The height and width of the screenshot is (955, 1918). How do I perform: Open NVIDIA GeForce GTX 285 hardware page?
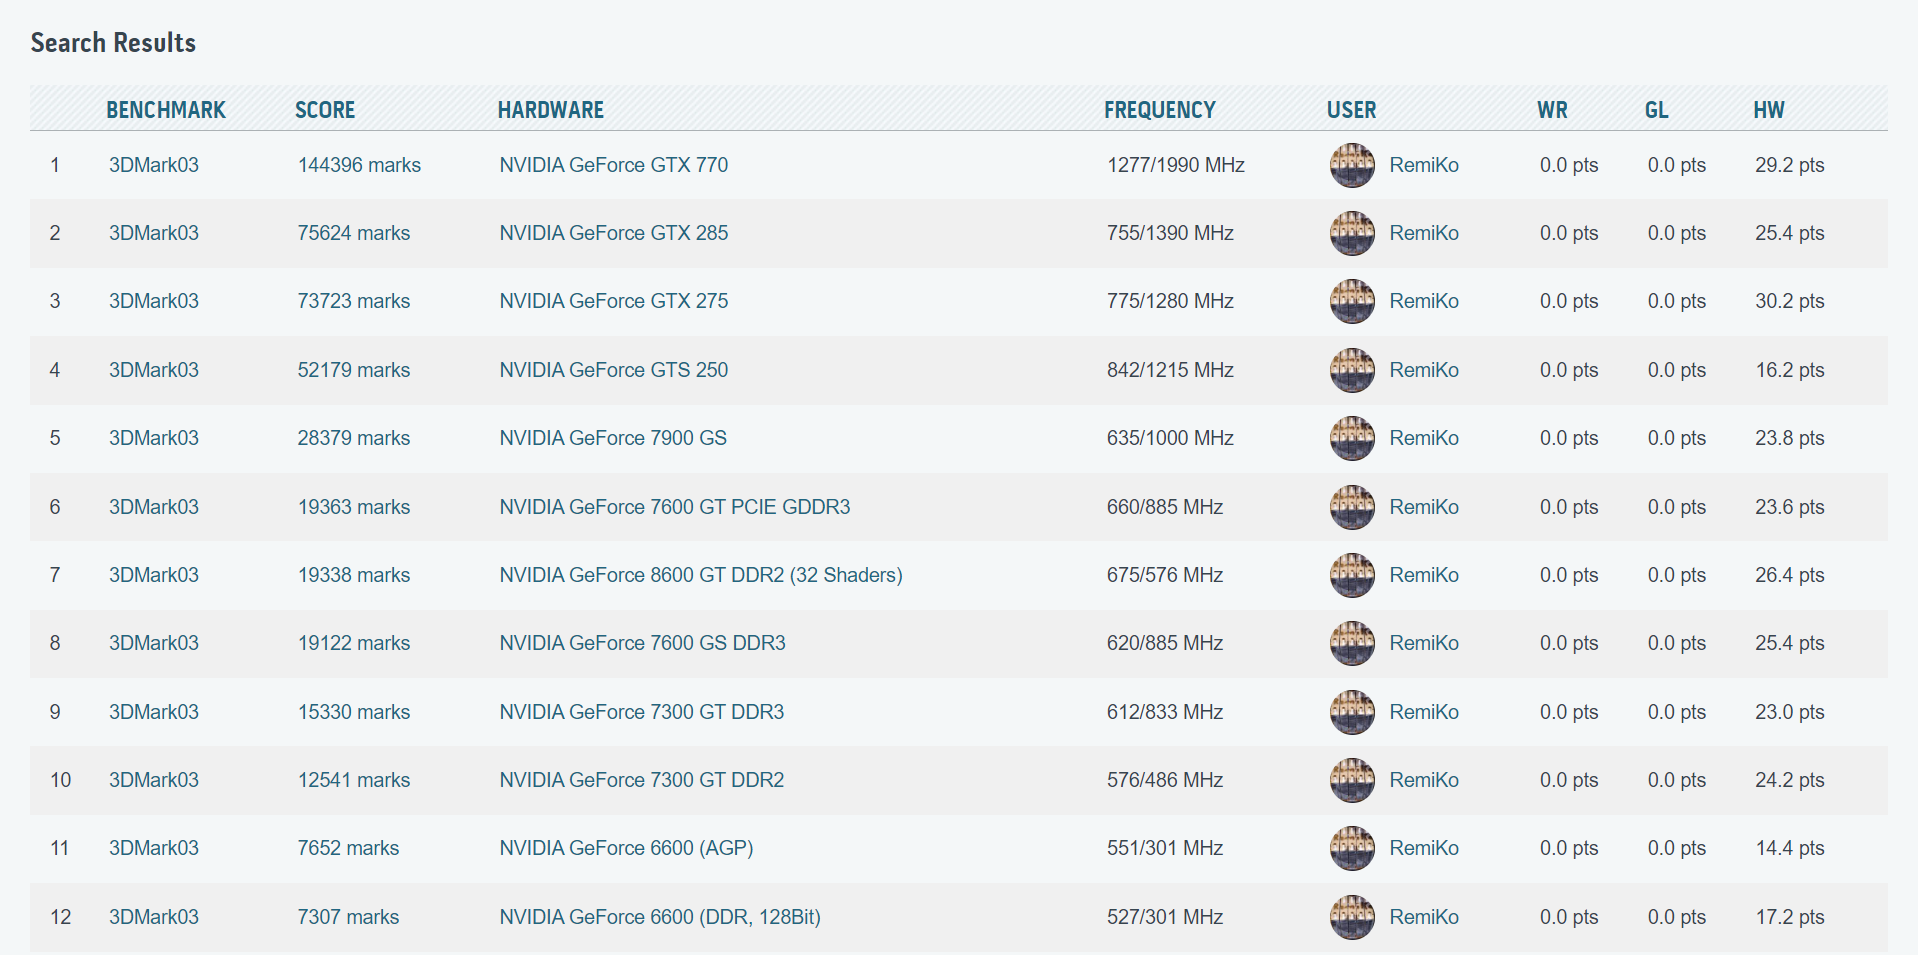point(613,233)
